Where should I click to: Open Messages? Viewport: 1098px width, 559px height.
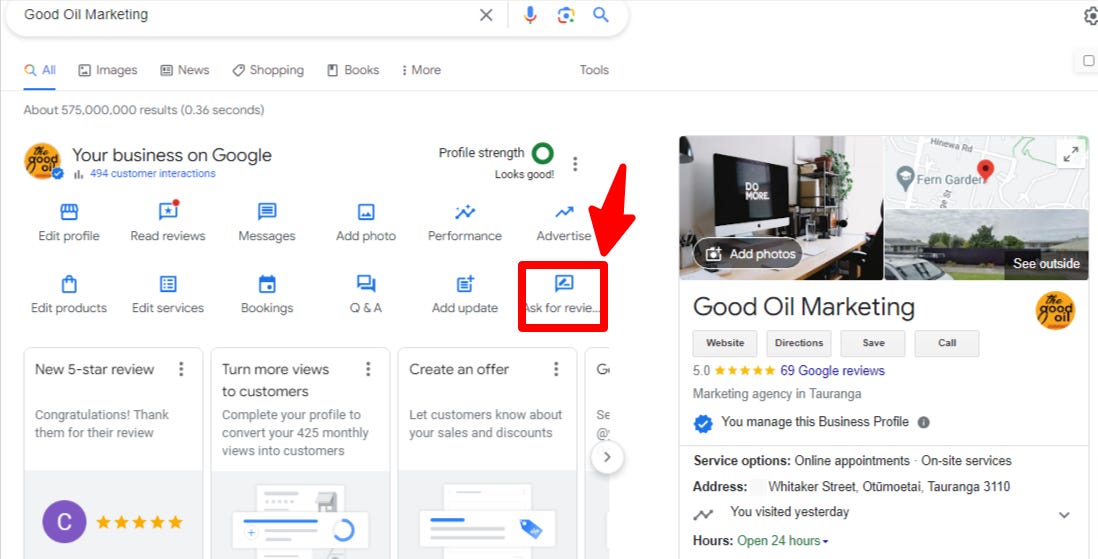(267, 221)
